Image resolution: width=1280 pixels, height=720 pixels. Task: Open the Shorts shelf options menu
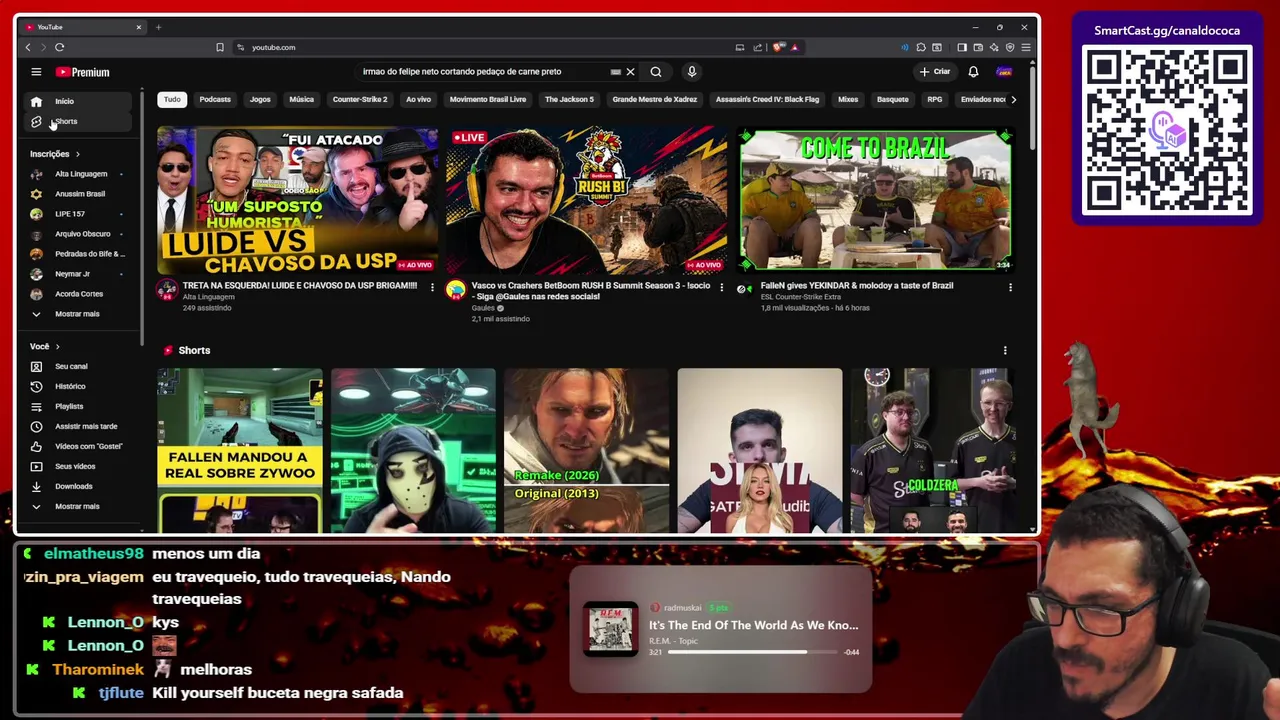pyautogui.click(x=1005, y=351)
